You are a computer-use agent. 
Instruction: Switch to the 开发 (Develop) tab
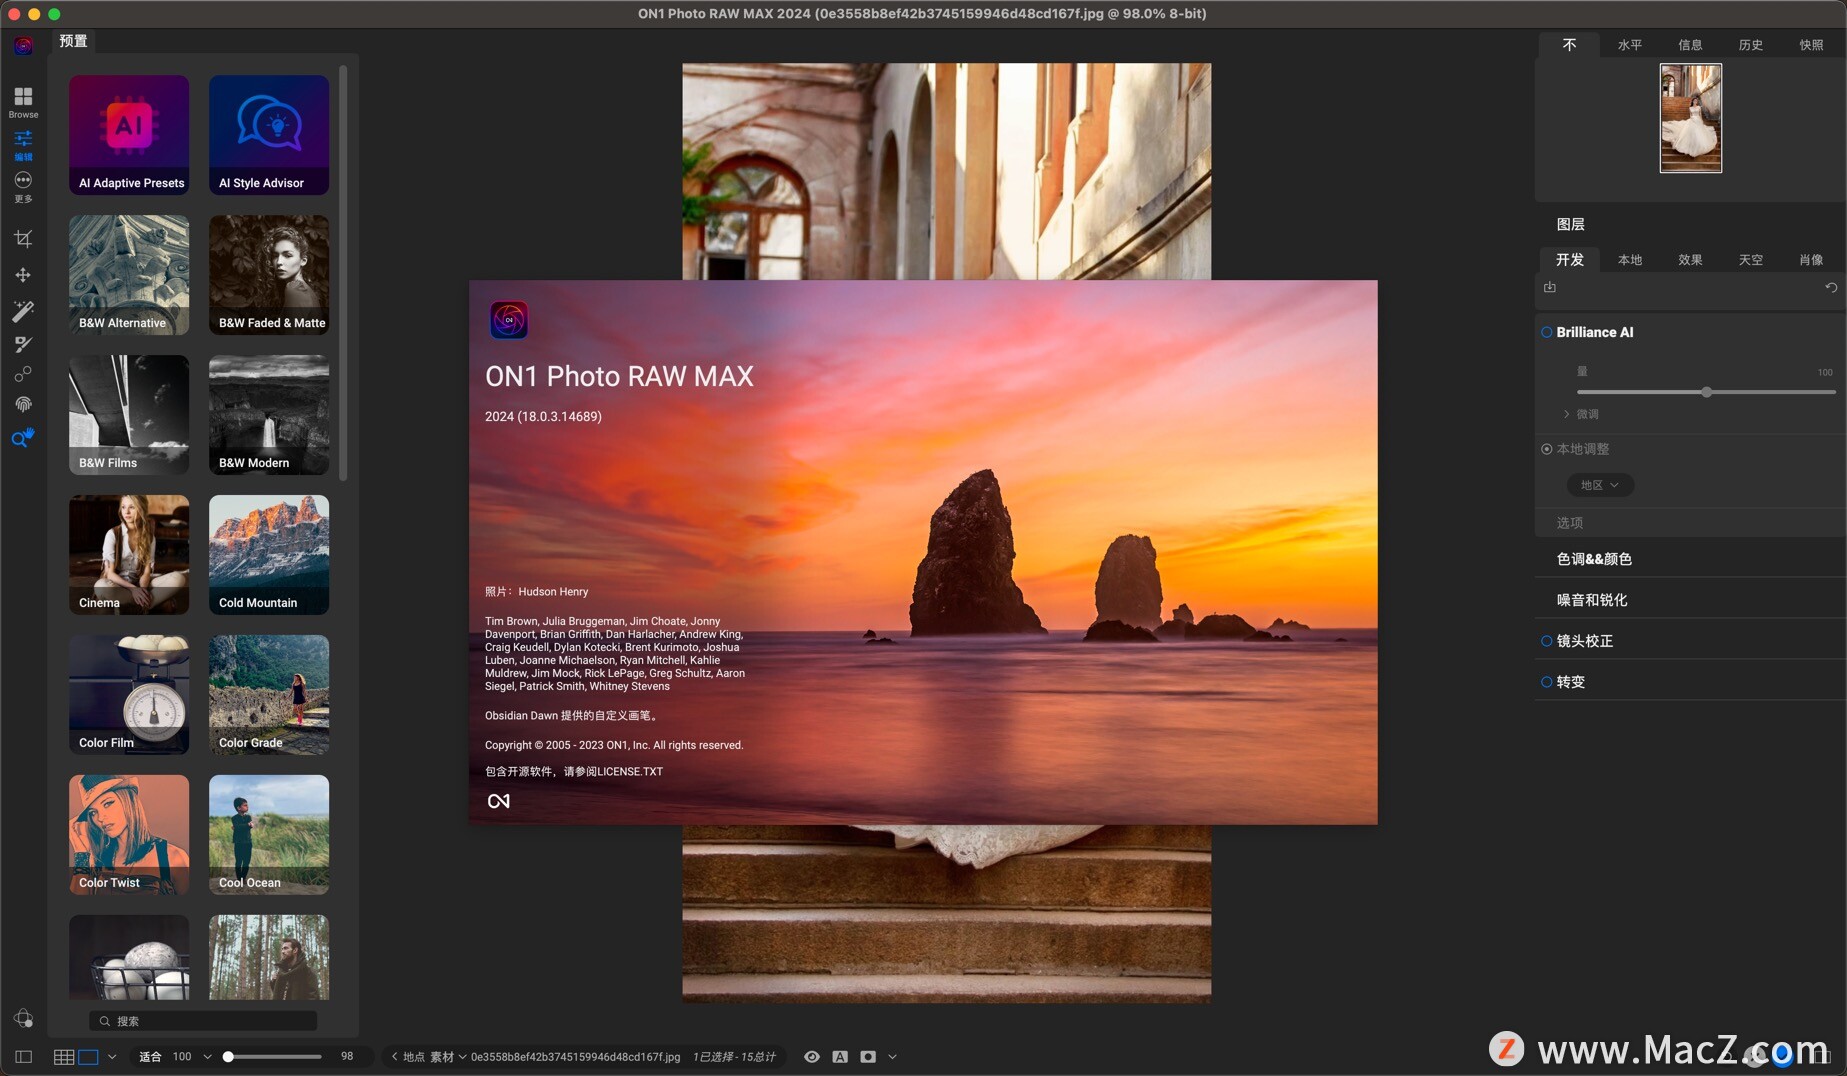(1569, 259)
